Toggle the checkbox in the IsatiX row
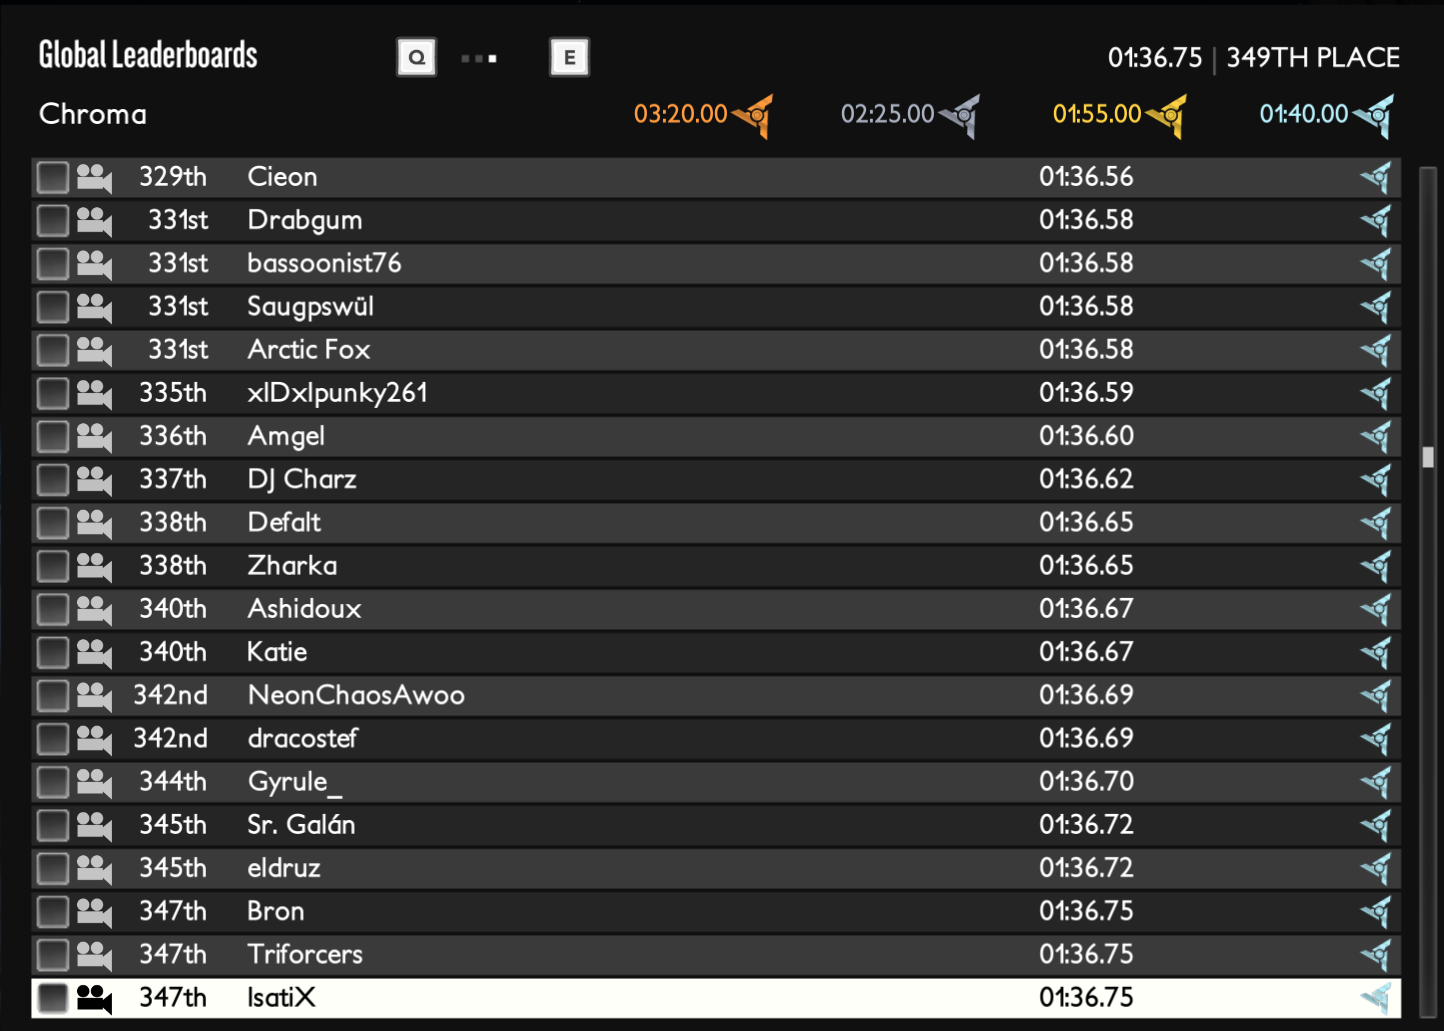1444x1031 pixels. click(x=52, y=998)
